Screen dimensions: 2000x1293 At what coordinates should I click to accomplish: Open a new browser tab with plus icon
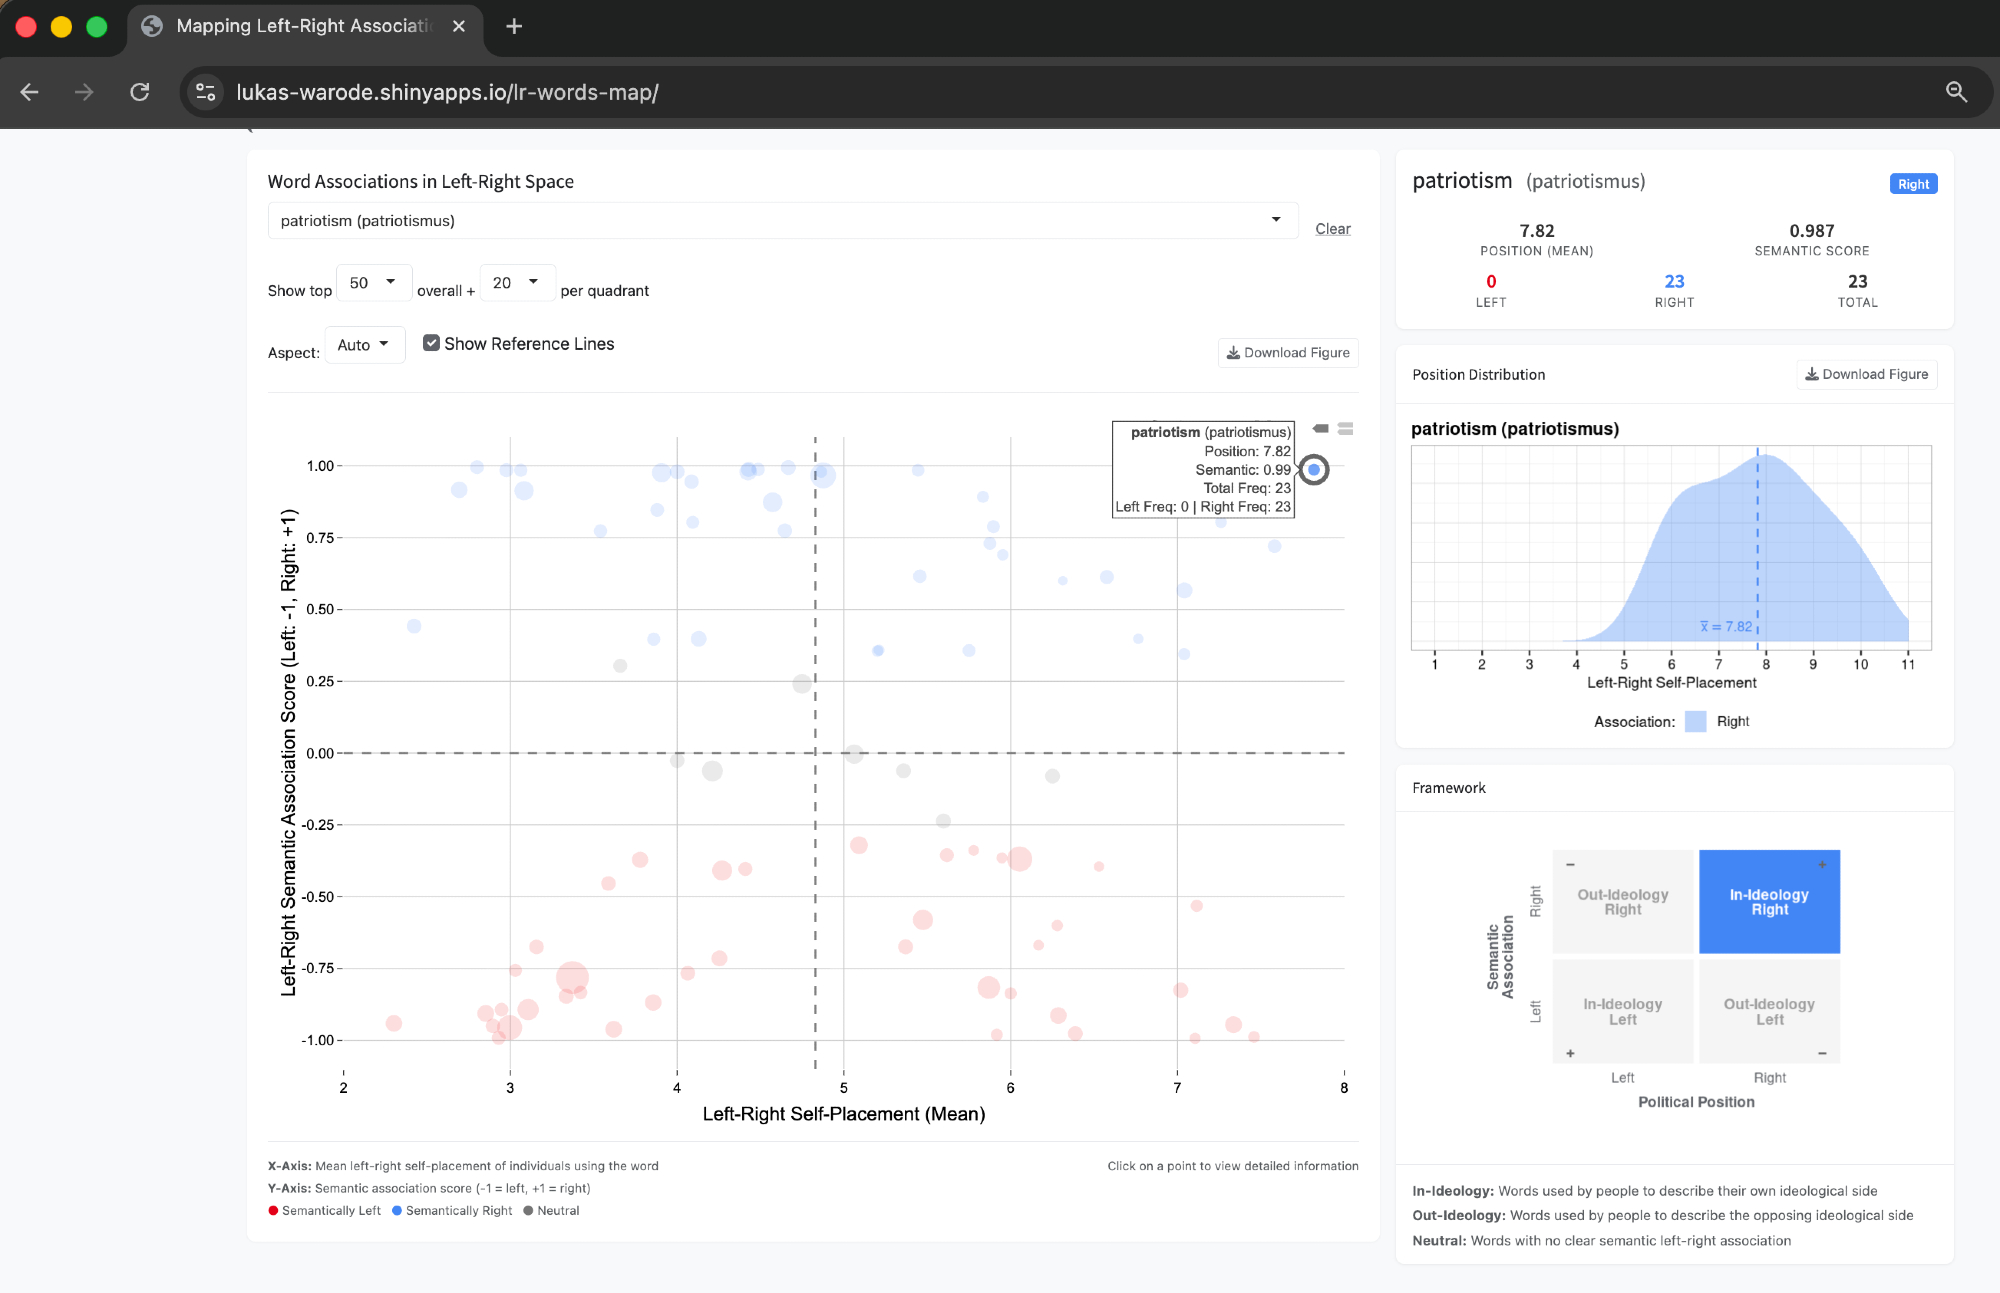click(514, 26)
